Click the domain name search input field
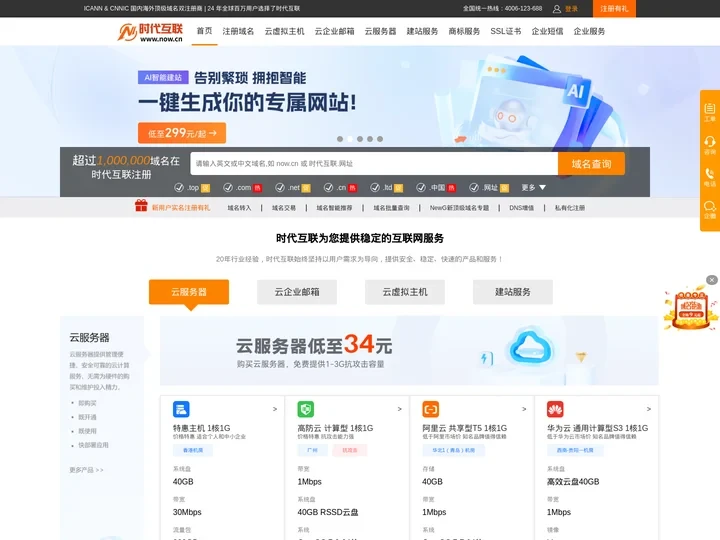 point(374,163)
